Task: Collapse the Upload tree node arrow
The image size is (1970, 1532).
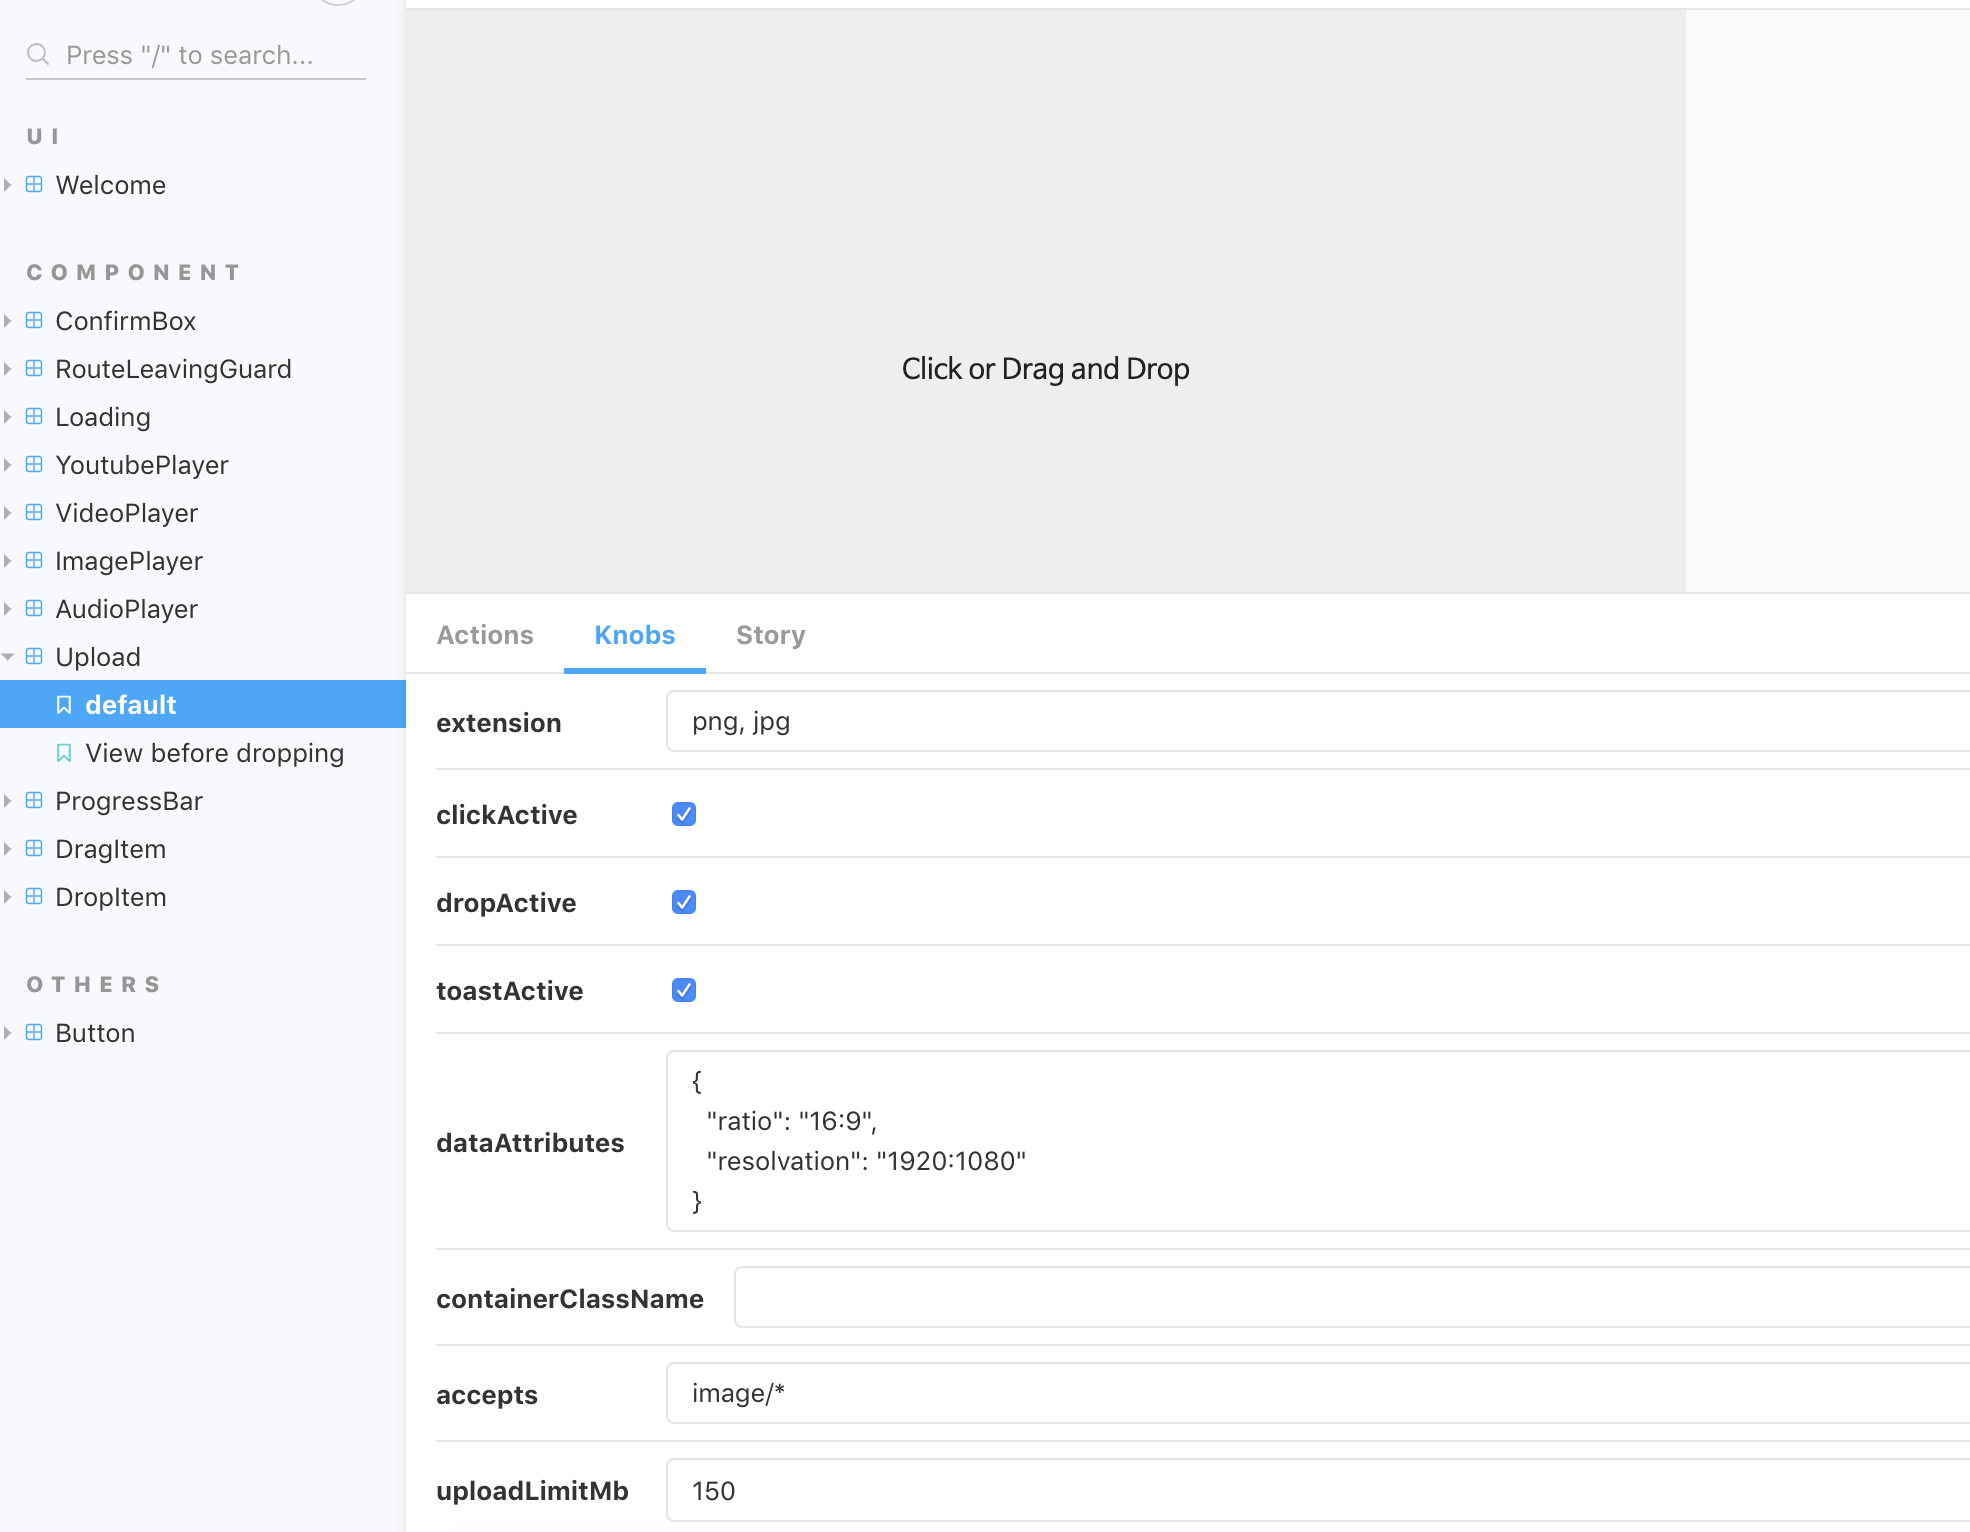Action: 8,657
